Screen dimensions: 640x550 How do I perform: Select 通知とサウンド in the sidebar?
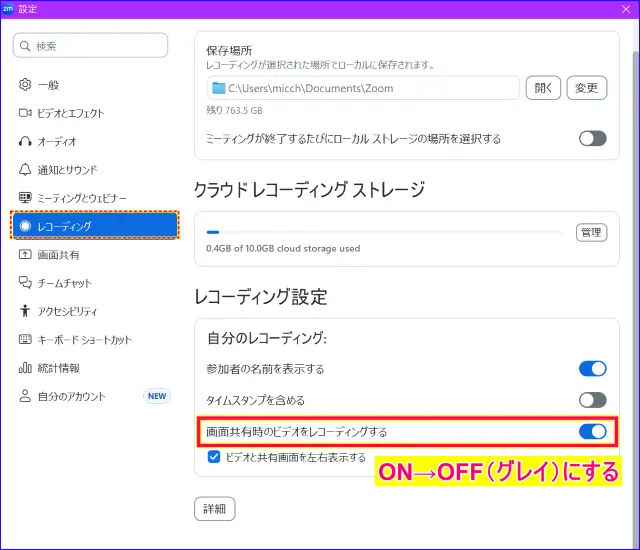pyautogui.click(x=94, y=169)
